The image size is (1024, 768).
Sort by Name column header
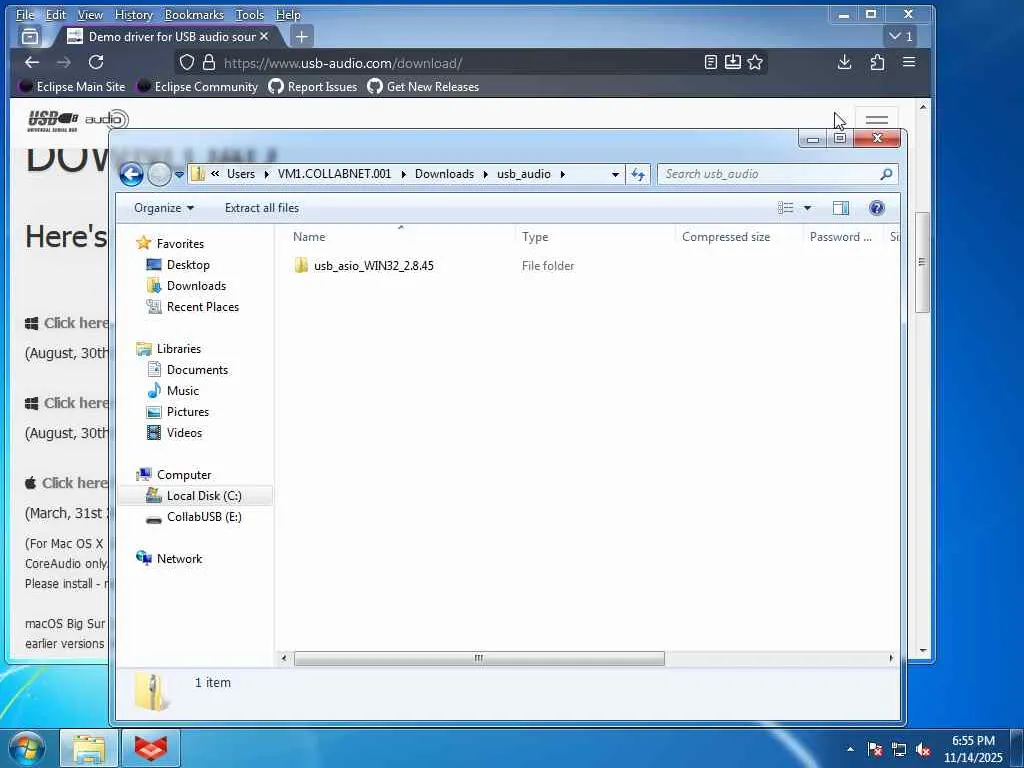309,237
